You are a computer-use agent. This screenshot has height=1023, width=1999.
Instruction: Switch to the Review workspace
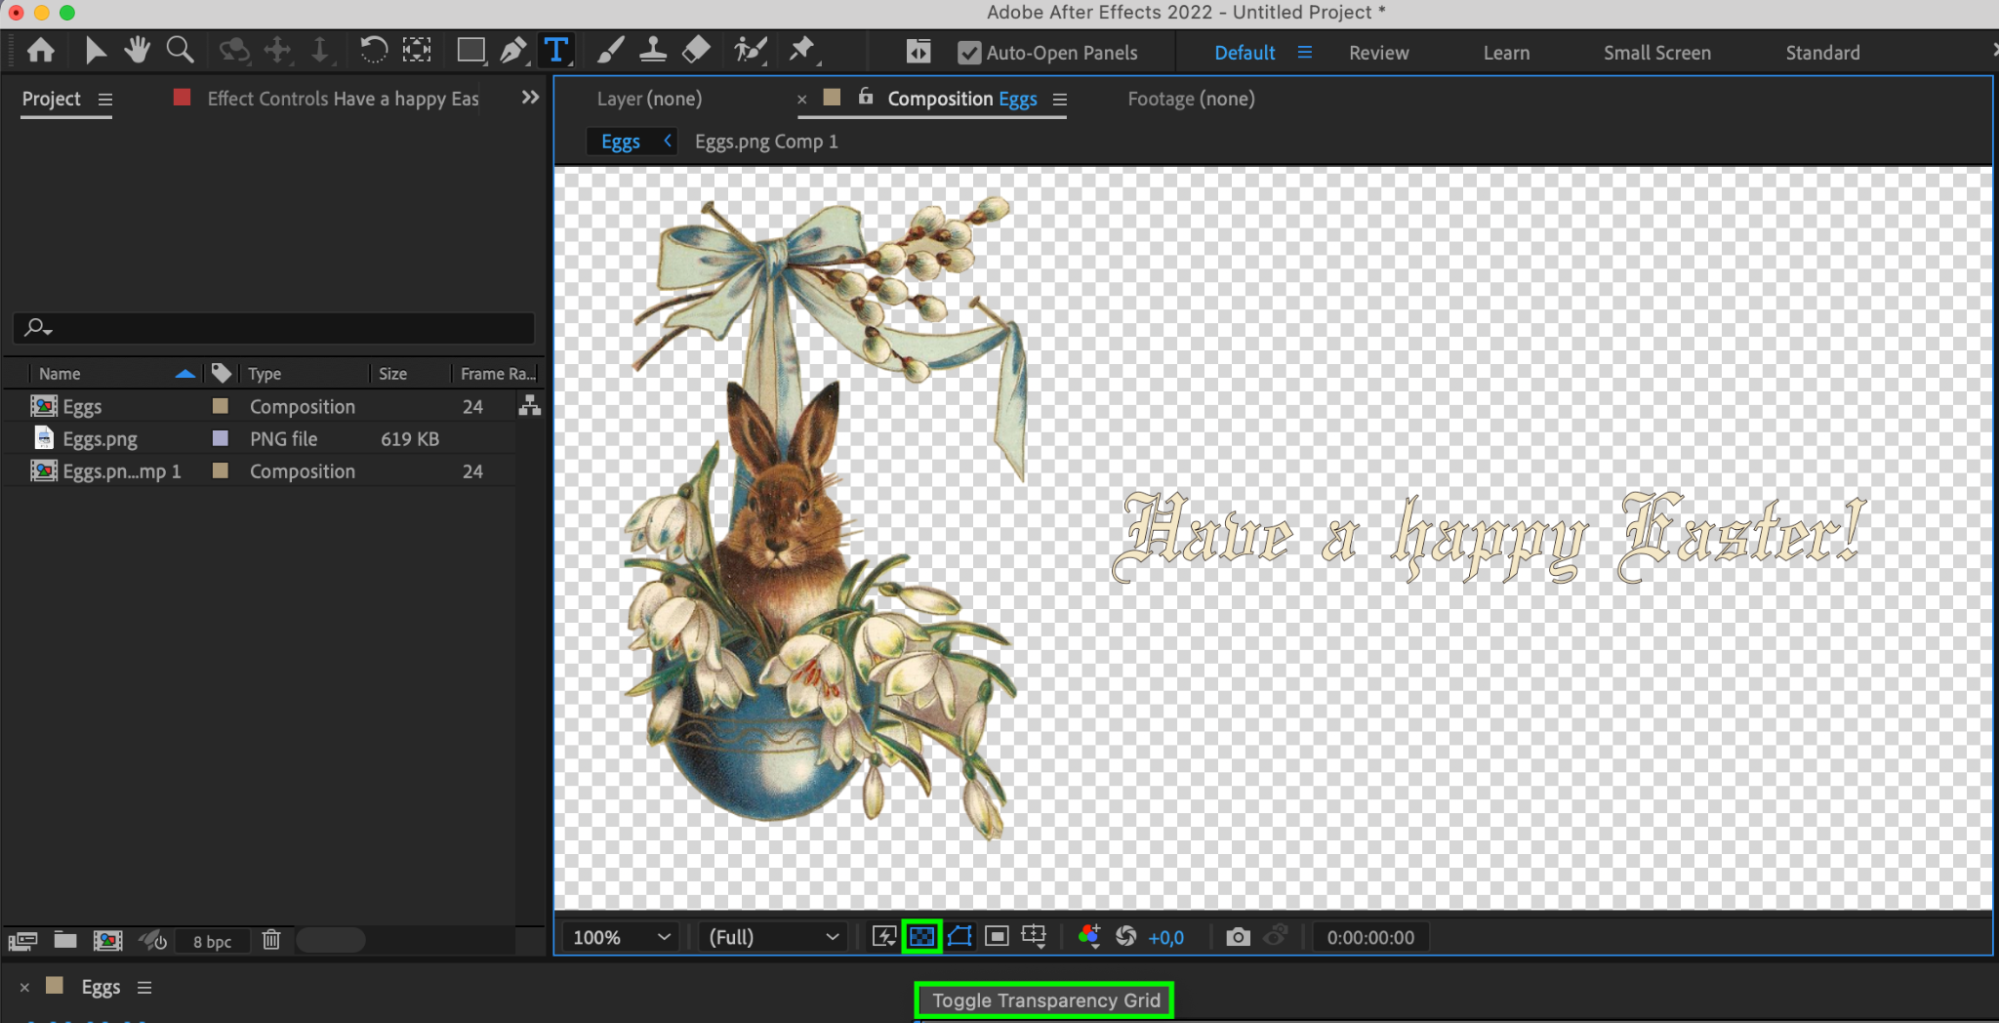pos(1378,53)
